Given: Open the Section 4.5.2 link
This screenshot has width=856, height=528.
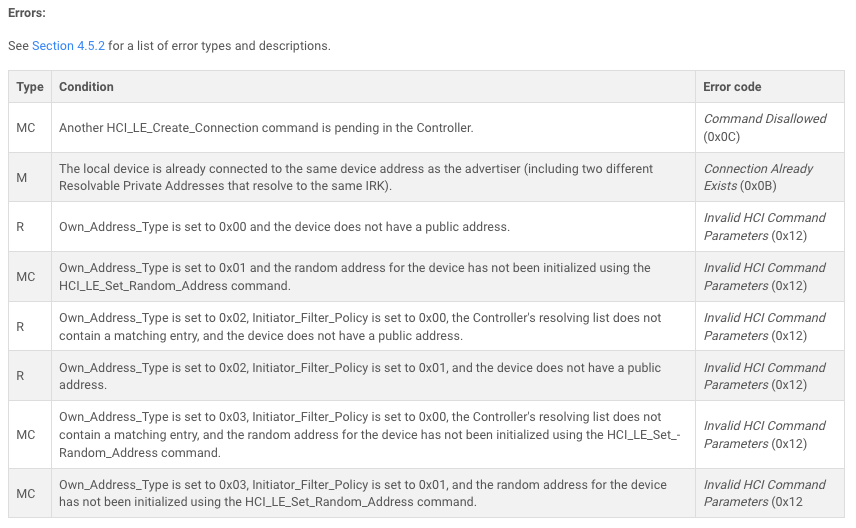Looking at the screenshot, I should click(68, 46).
